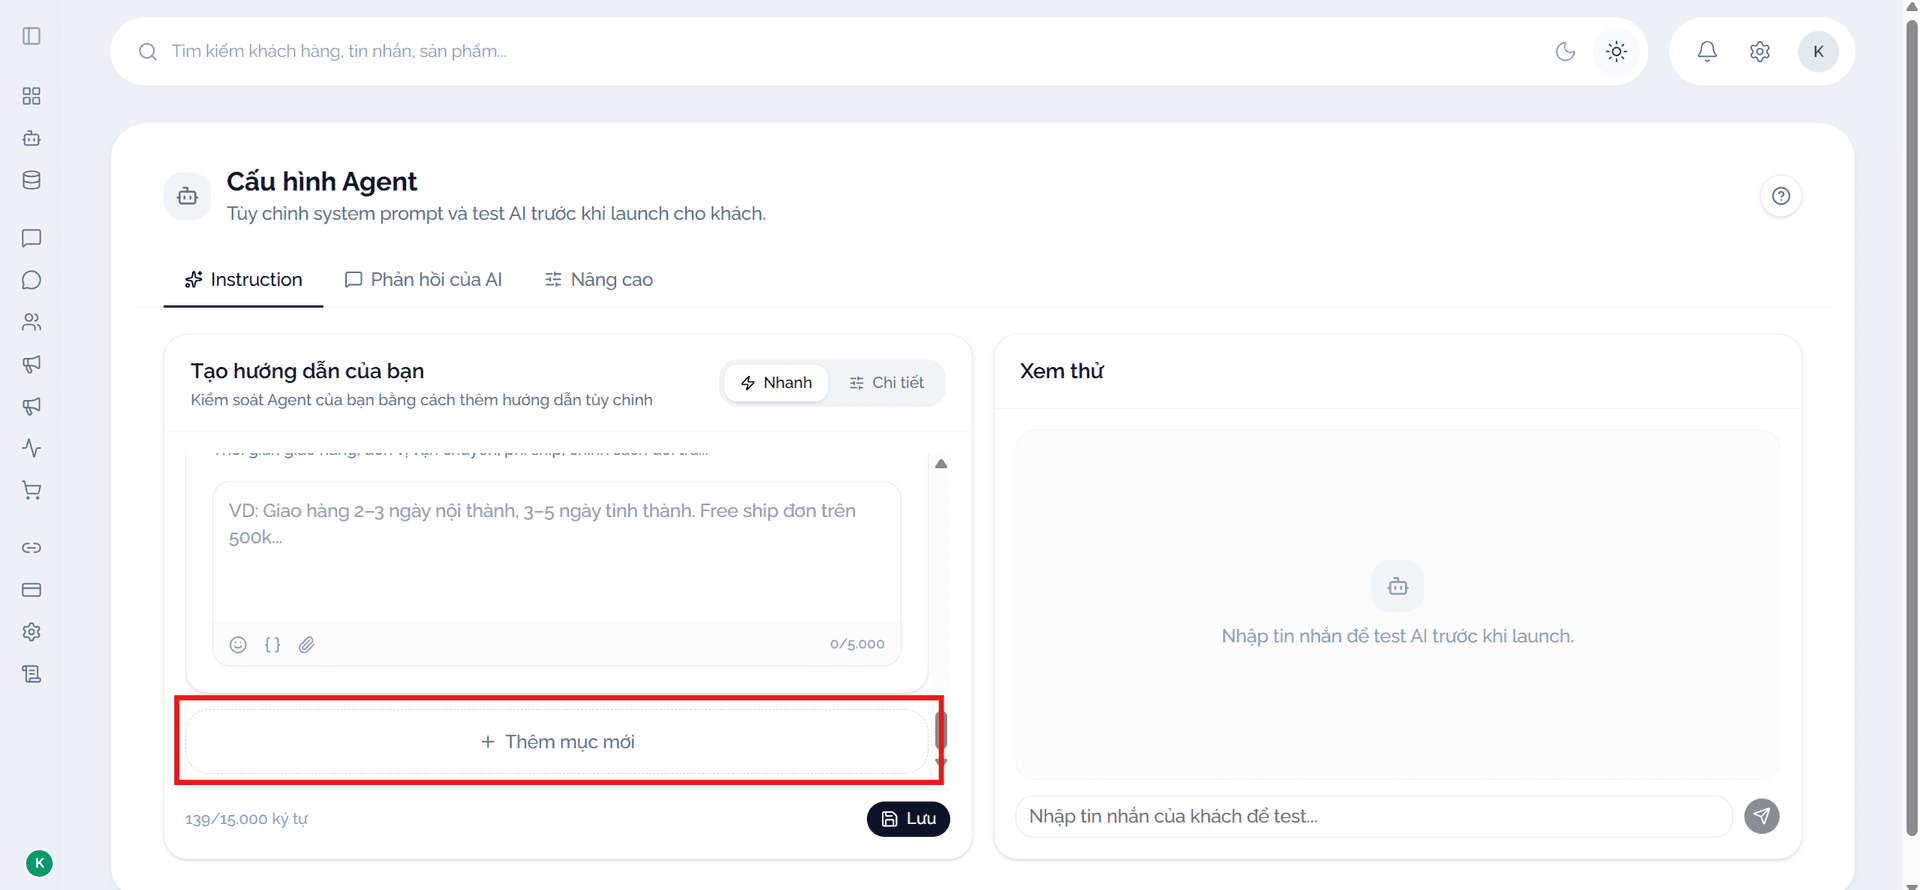This screenshot has height=890, width=1920.
Task: Open the activity pulse icon in sidebar
Action: tap(32, 448)
